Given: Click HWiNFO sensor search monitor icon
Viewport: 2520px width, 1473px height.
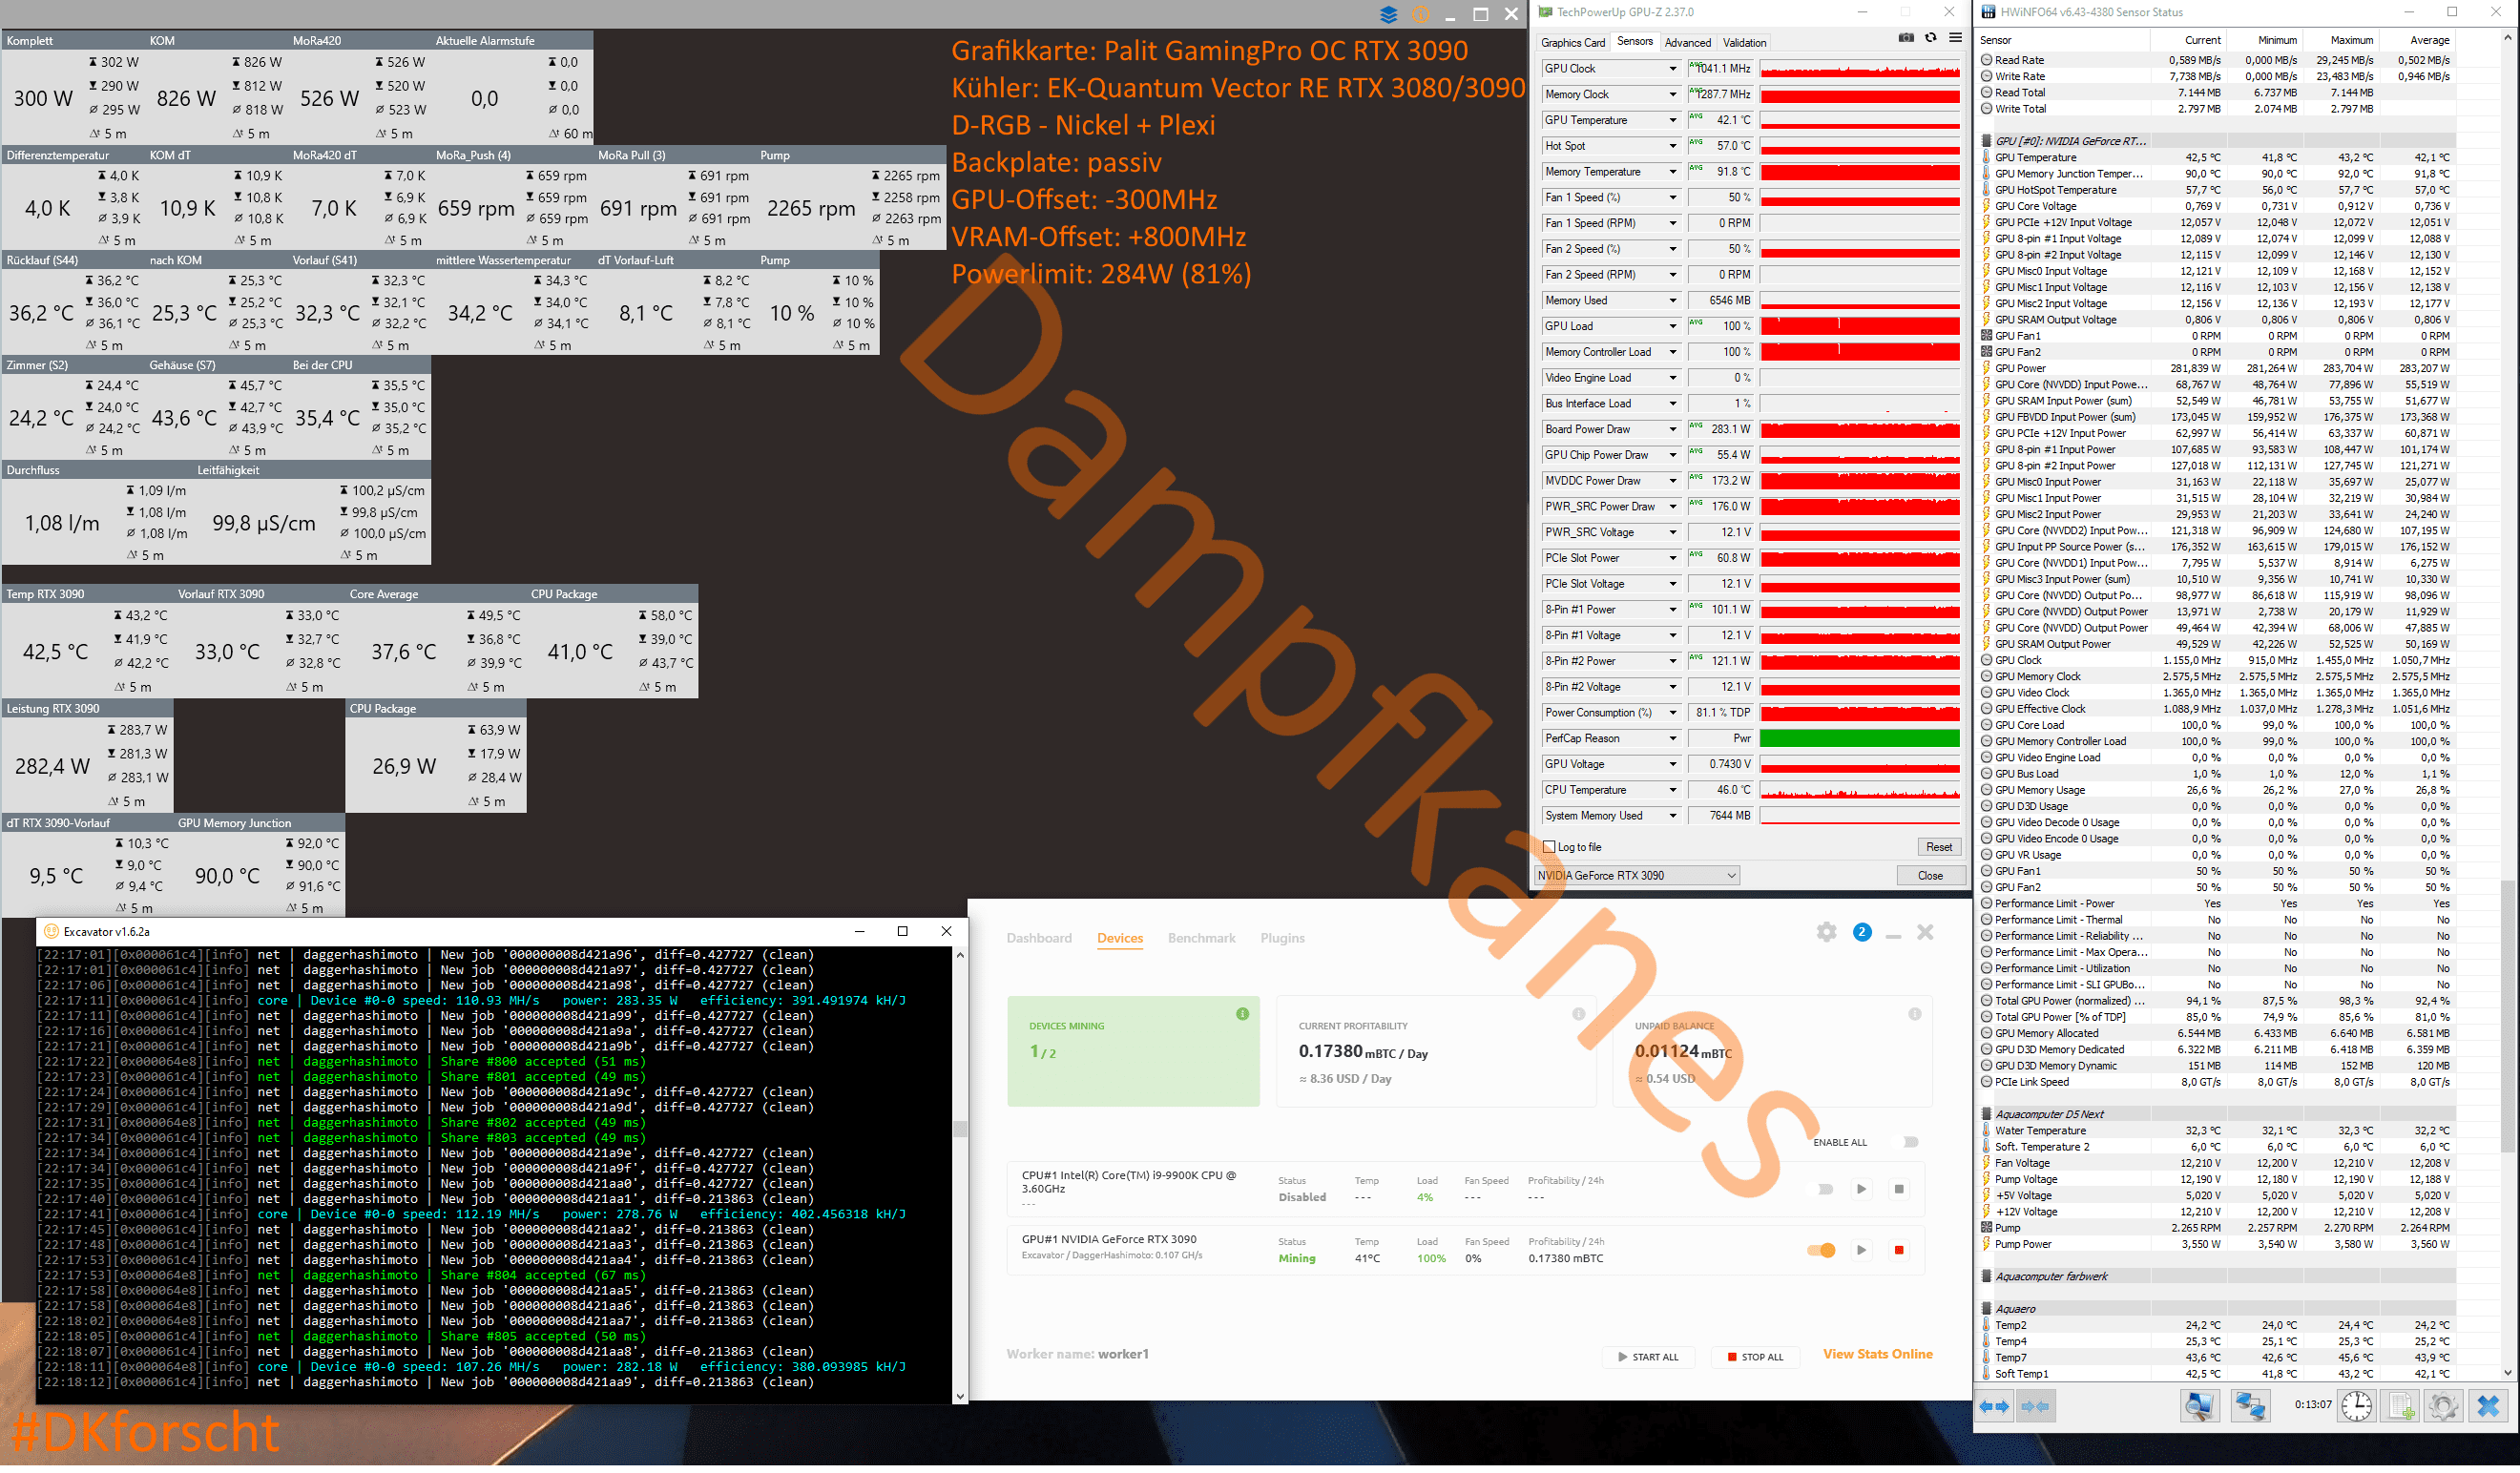Looking at the screenshot, I should pos(2199,1406).
